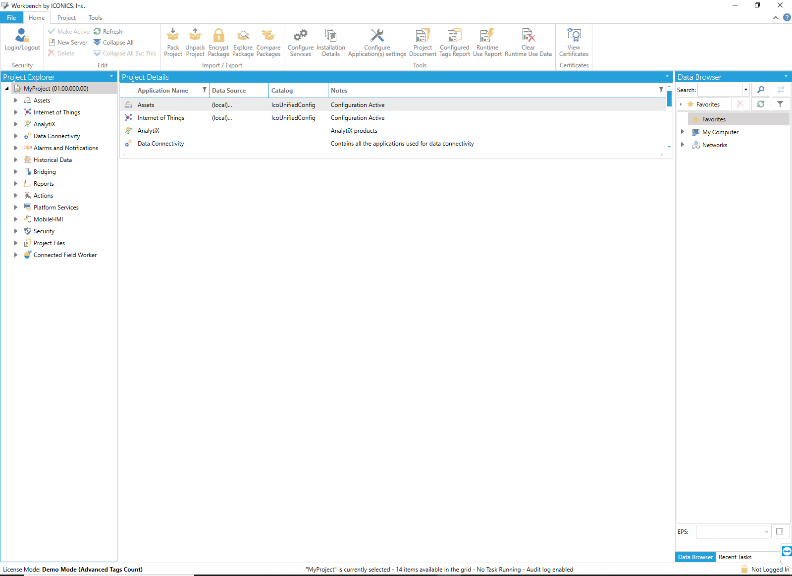
Task: Click the TeamViewer icon at bottom right
Action: click(x=786, y=551)
